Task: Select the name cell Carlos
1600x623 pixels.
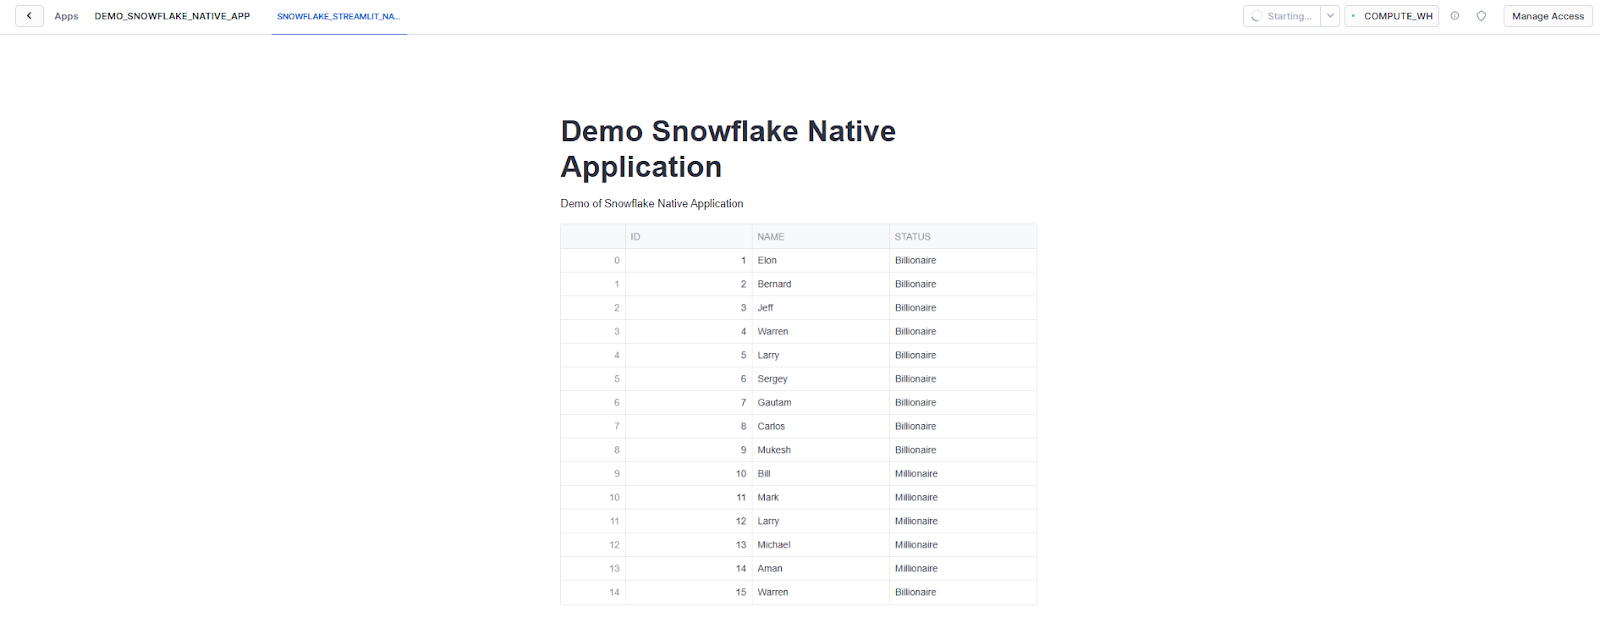Action: tap(821, 427)
